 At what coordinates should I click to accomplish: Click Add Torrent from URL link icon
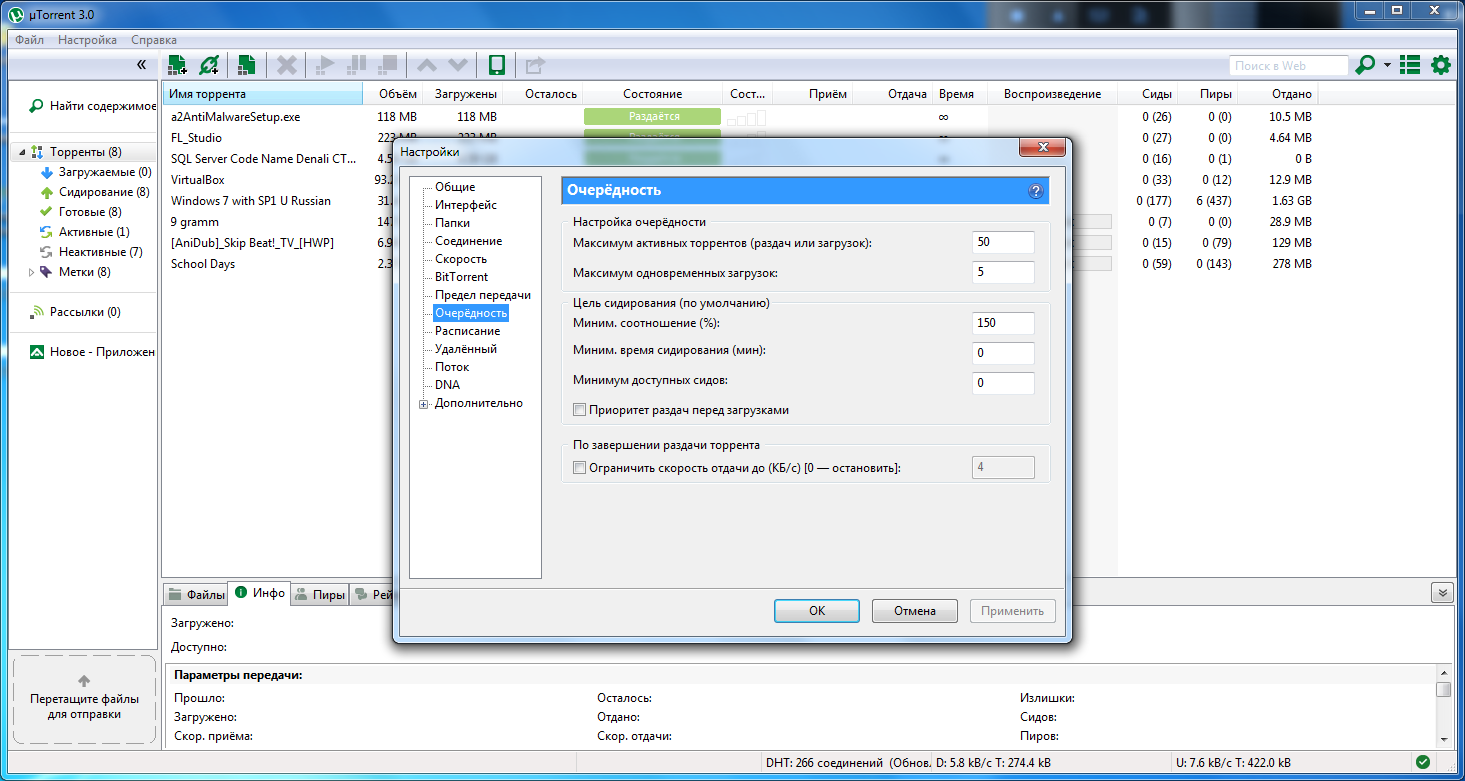(x=209, y=66)
